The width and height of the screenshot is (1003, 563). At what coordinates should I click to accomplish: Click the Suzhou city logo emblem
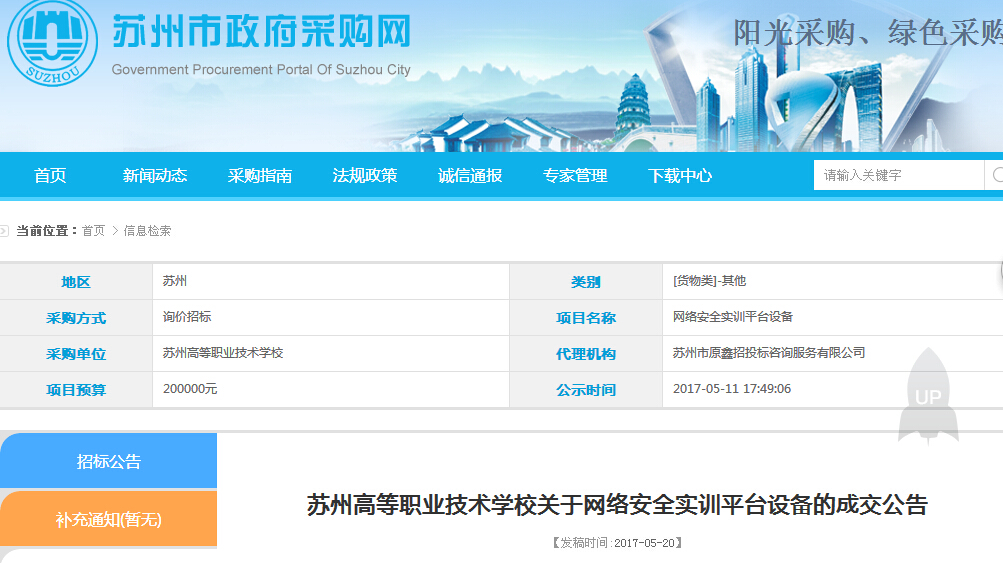52,42
